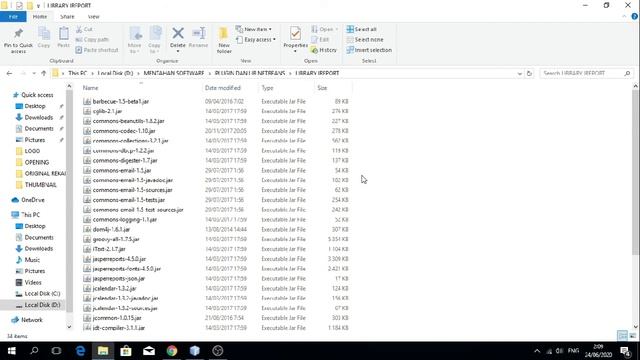Create a New folder
The image size is (640, 360).
click(224, 40)
